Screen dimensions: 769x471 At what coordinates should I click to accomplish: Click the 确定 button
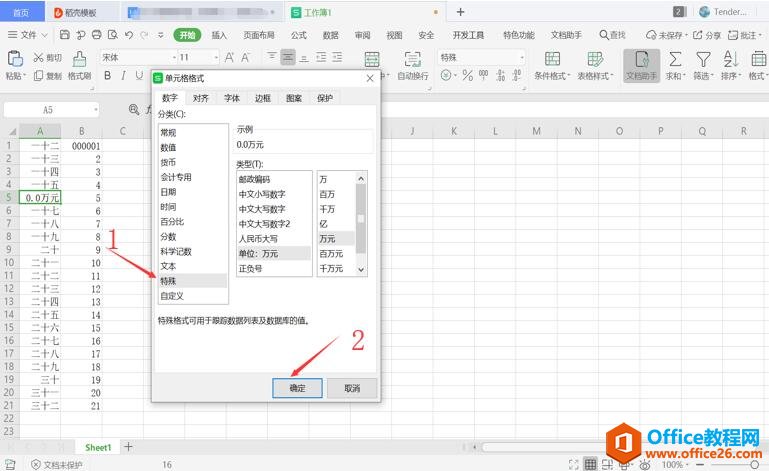(x=297, y=388)
